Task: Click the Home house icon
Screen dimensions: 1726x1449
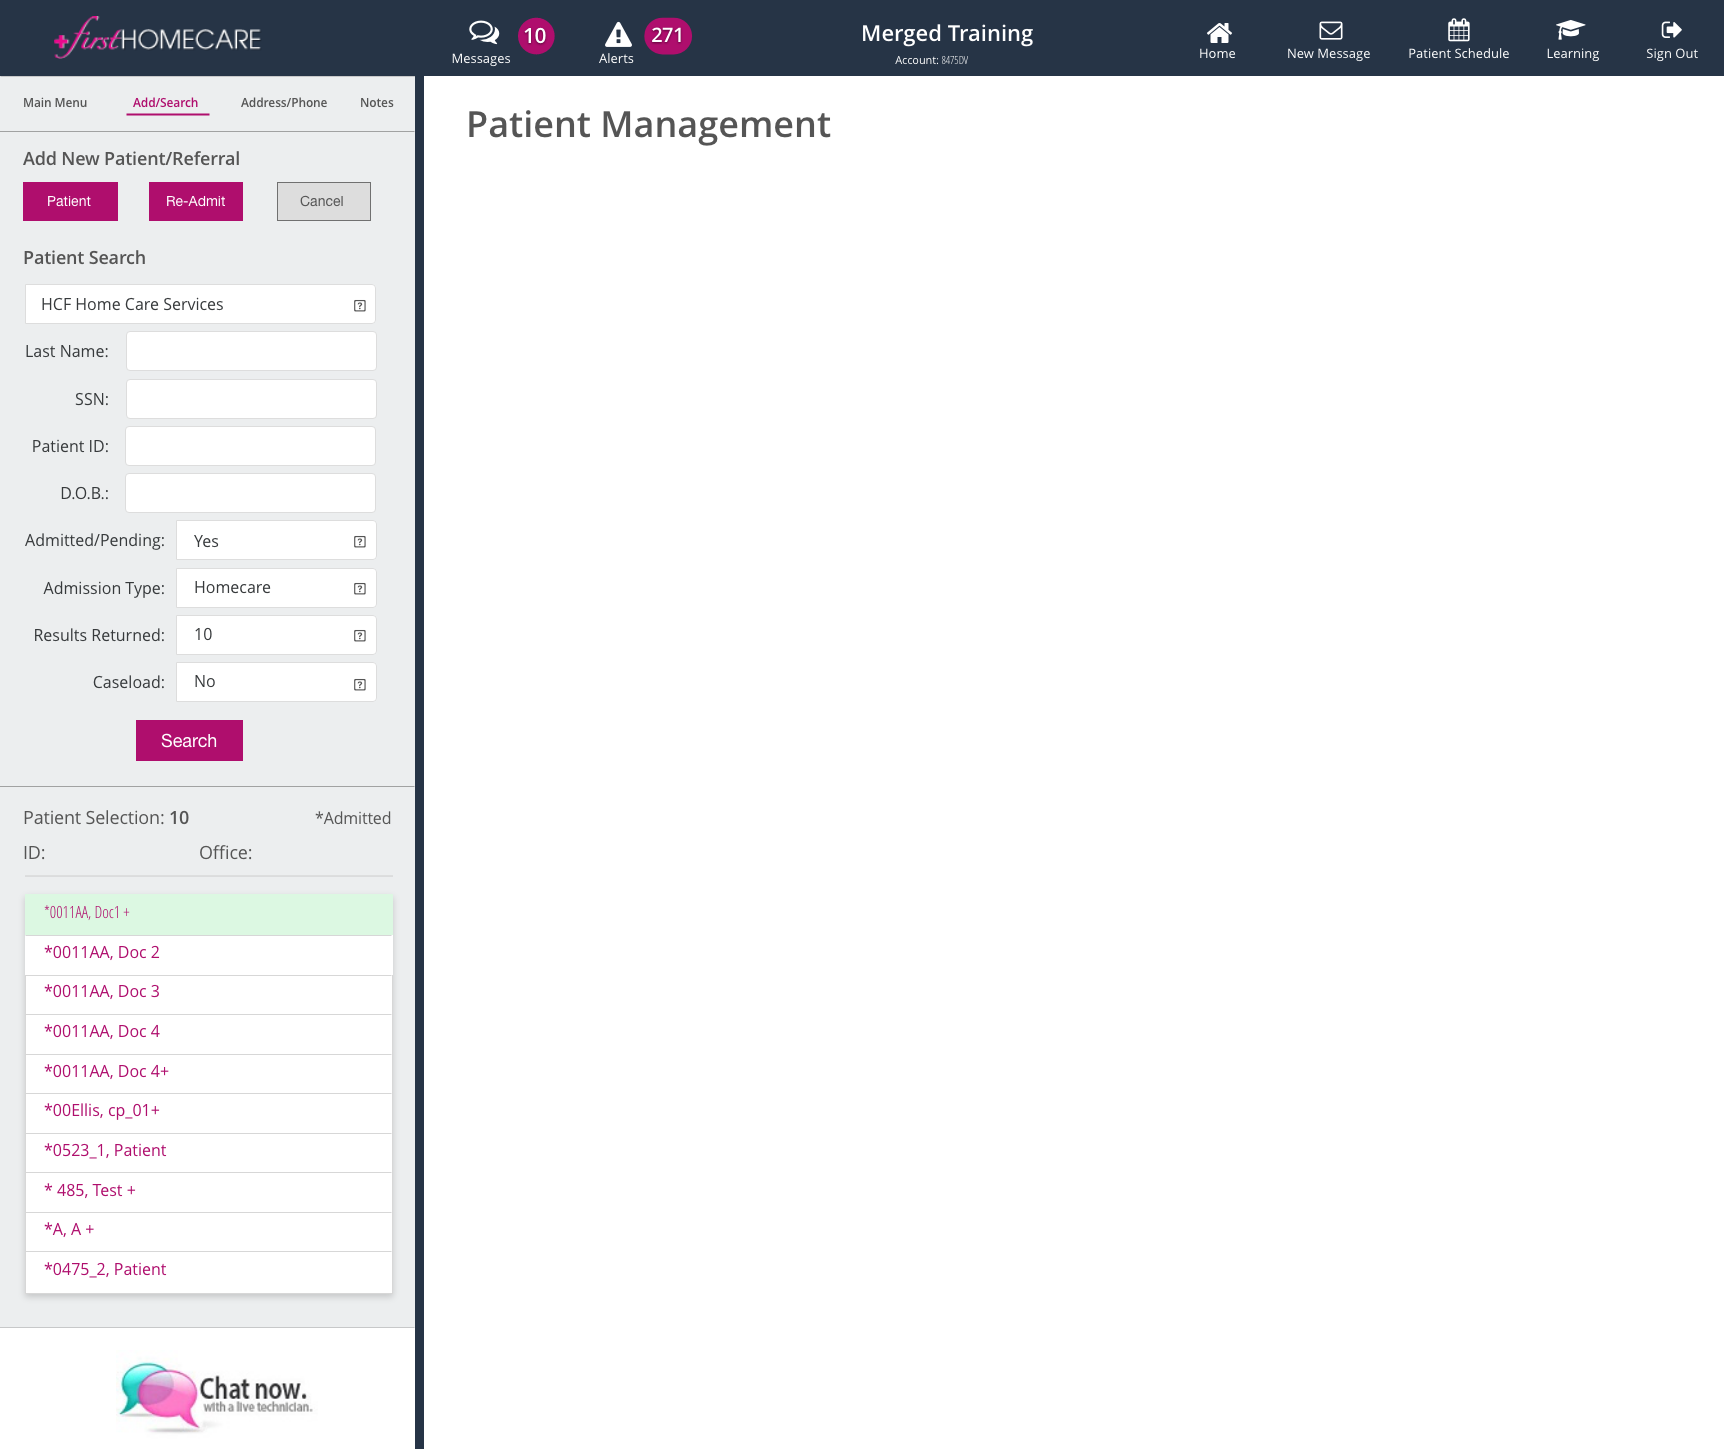Action: click(1218, 32)
